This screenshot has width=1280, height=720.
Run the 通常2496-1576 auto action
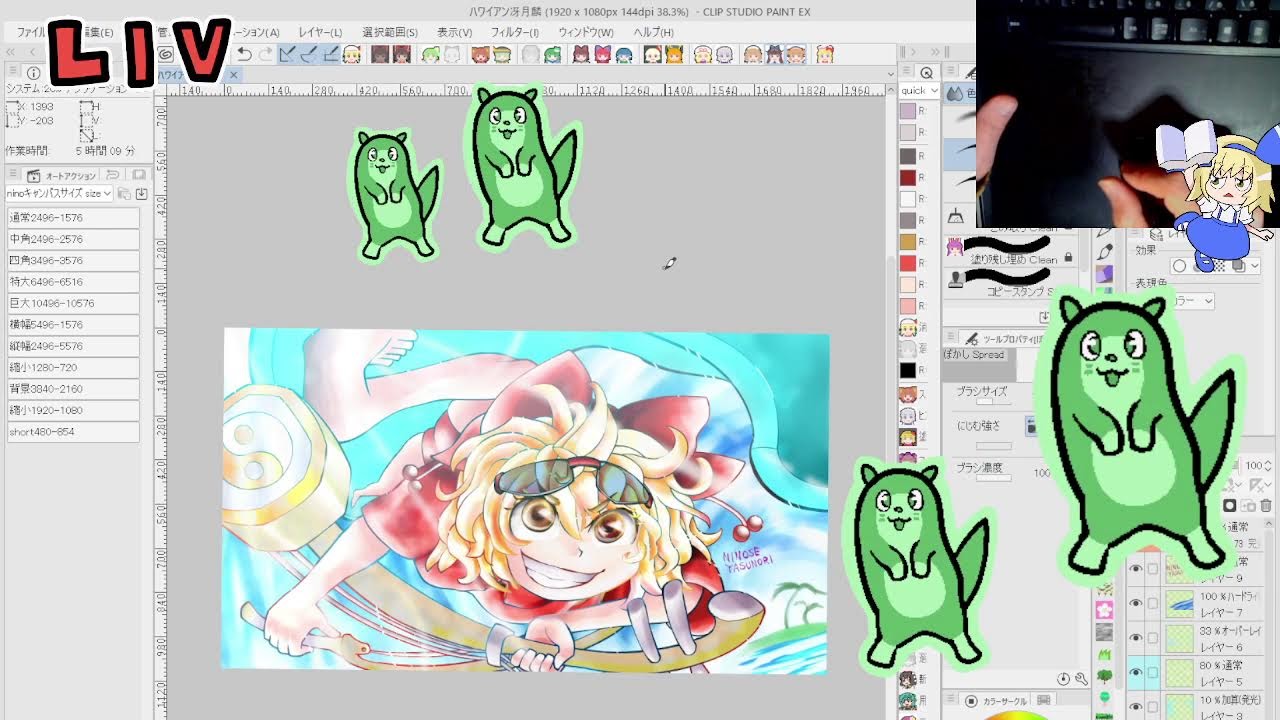(x=72, y=218)
